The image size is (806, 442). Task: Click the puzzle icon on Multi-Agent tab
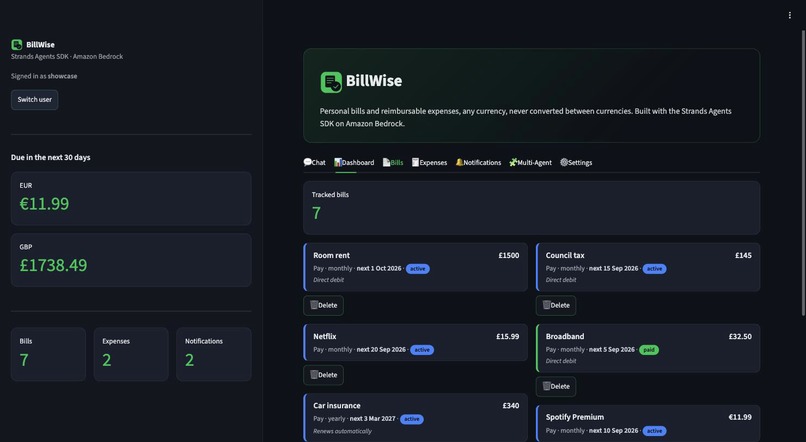point(513,162)
